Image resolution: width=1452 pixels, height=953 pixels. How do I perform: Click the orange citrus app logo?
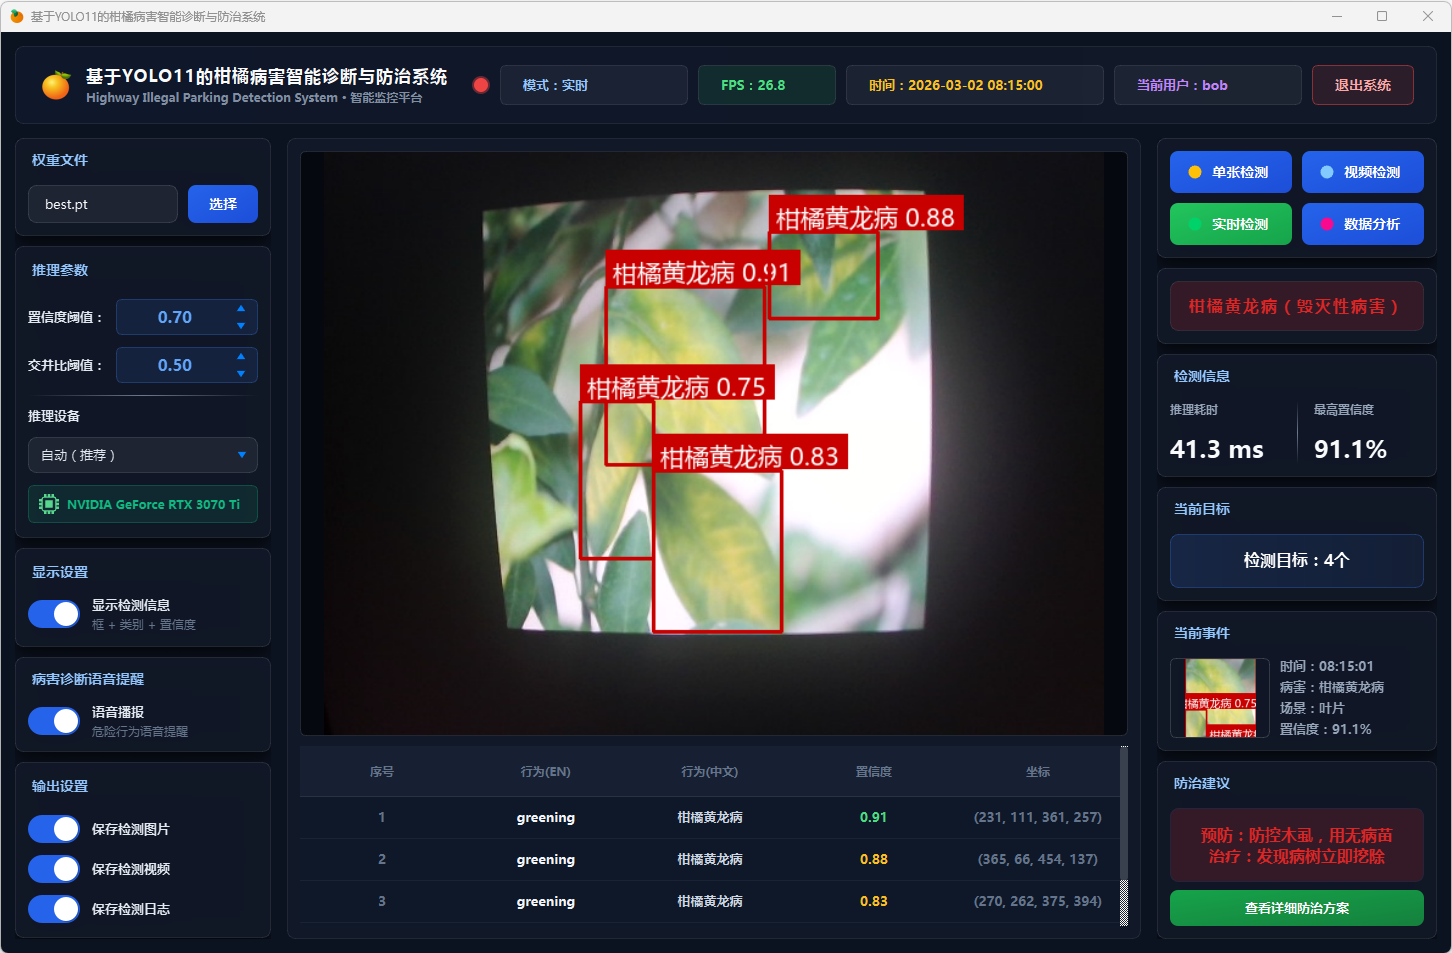coord(56,85)
